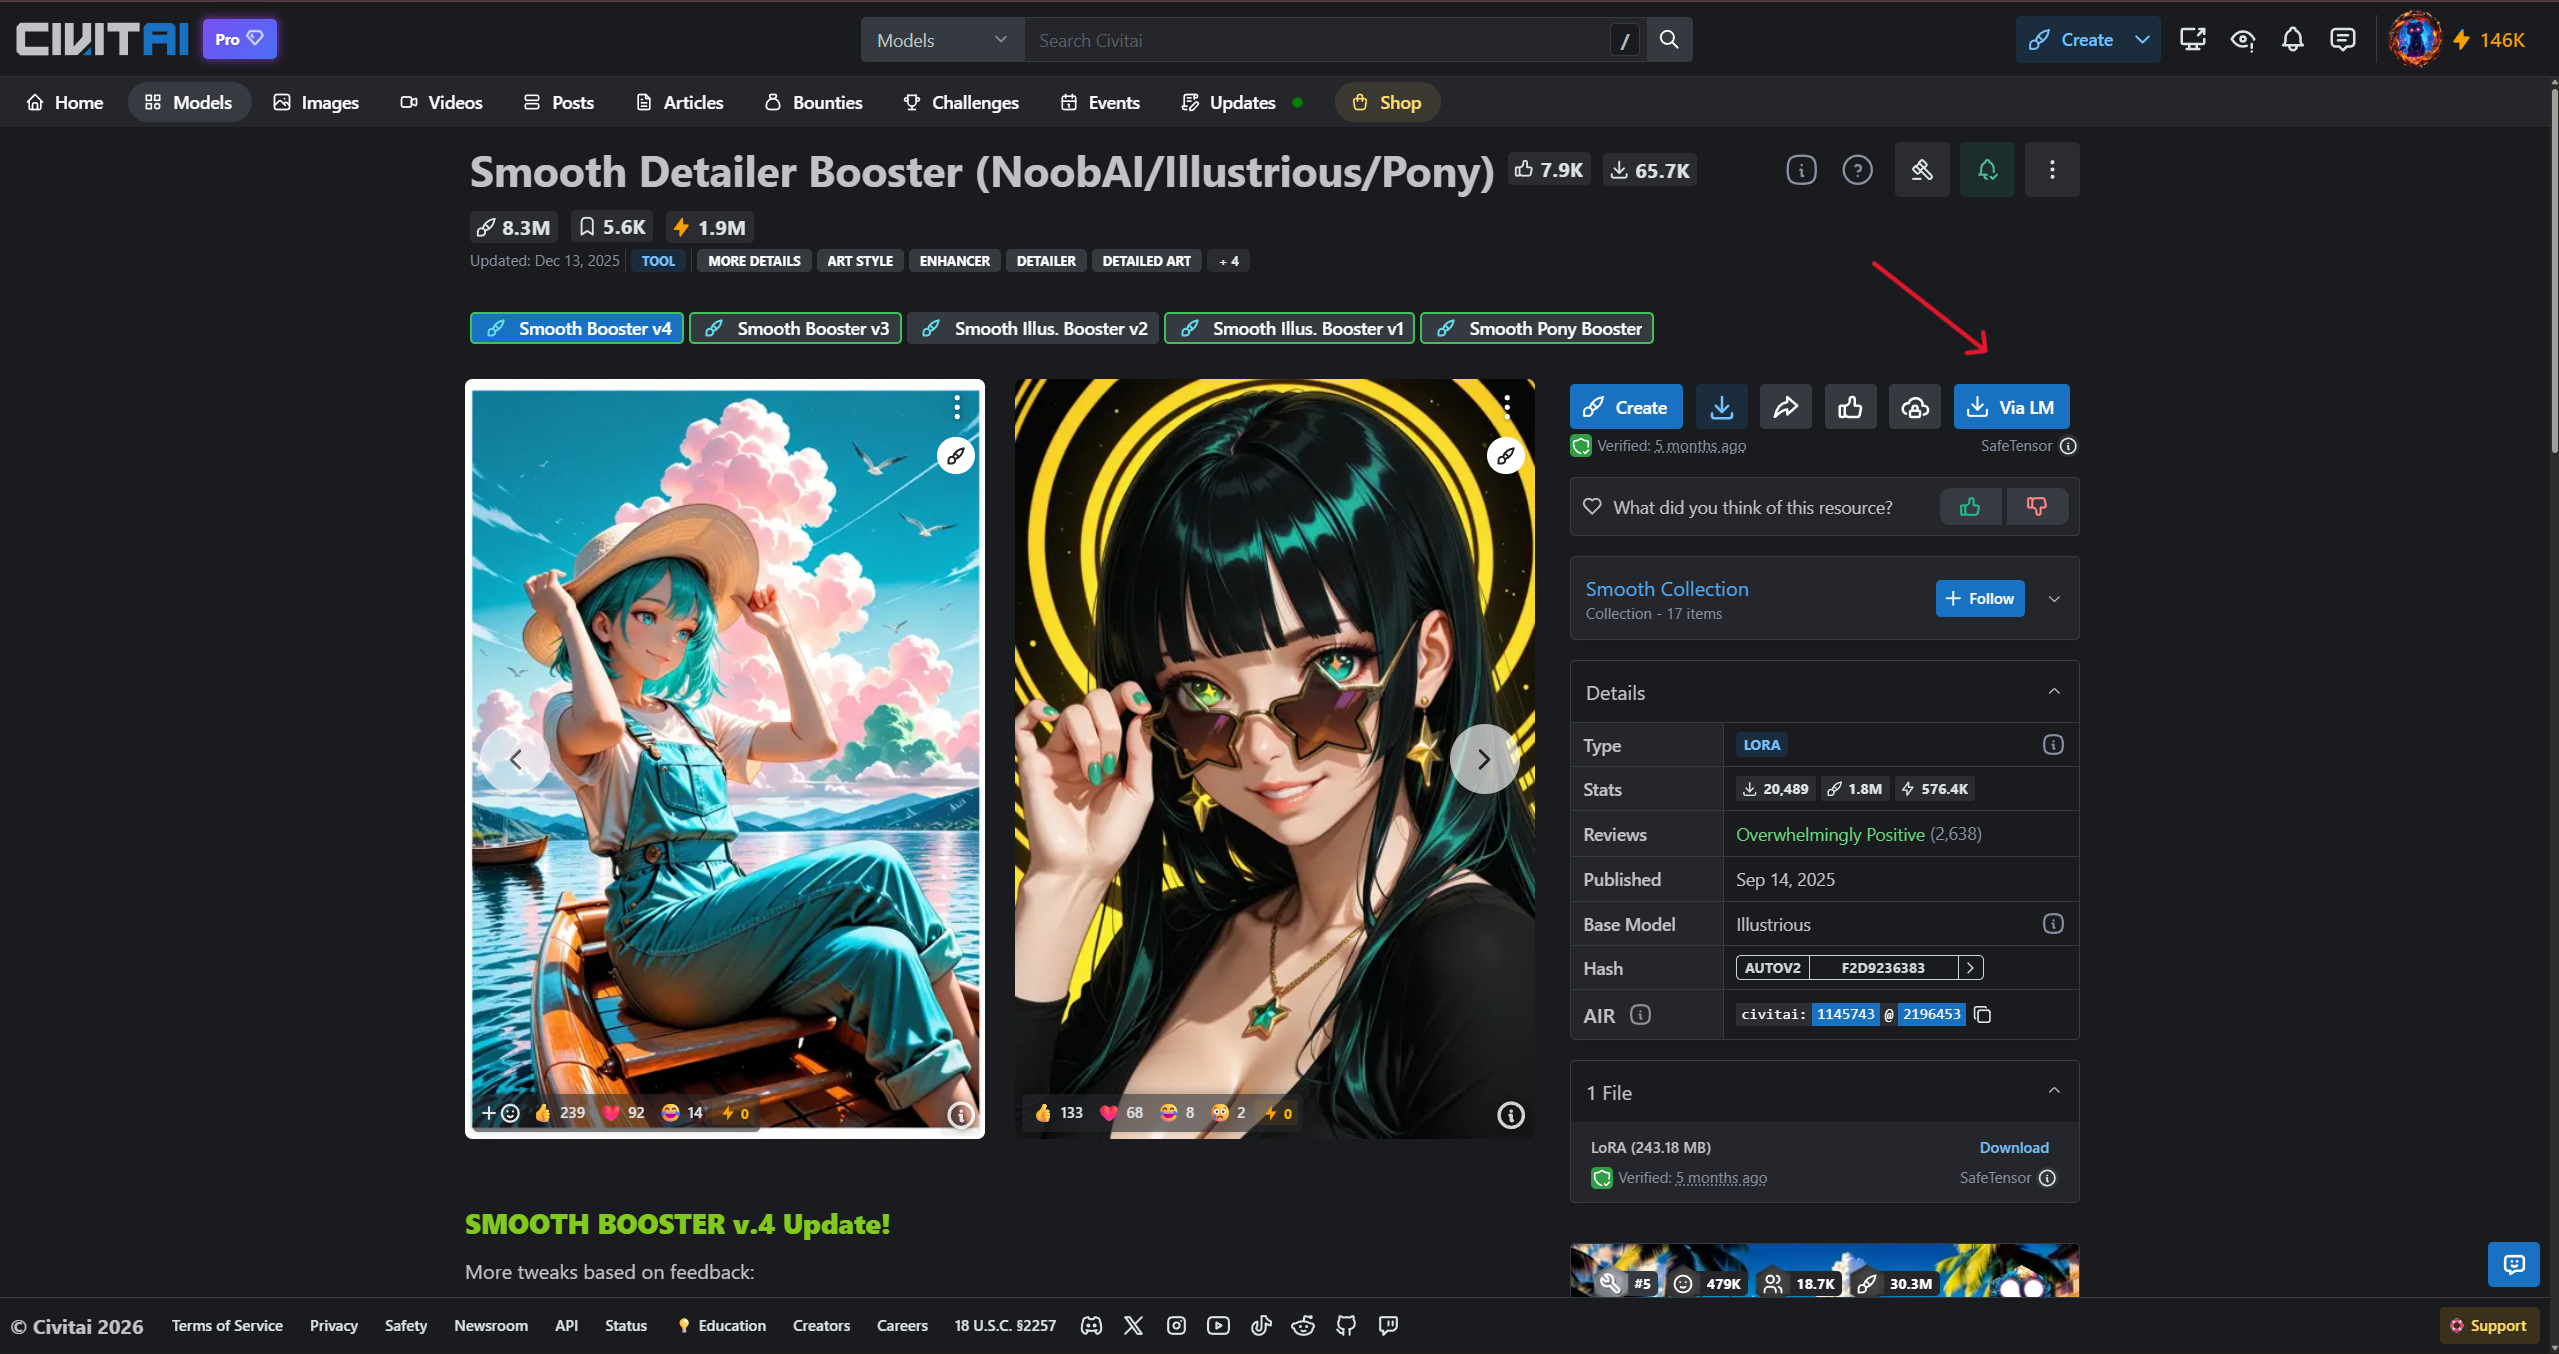Viewport: 2559px width, 1354px height.
Task: Select the Smooth Booster v3 version tab
Action: [796, 328]
